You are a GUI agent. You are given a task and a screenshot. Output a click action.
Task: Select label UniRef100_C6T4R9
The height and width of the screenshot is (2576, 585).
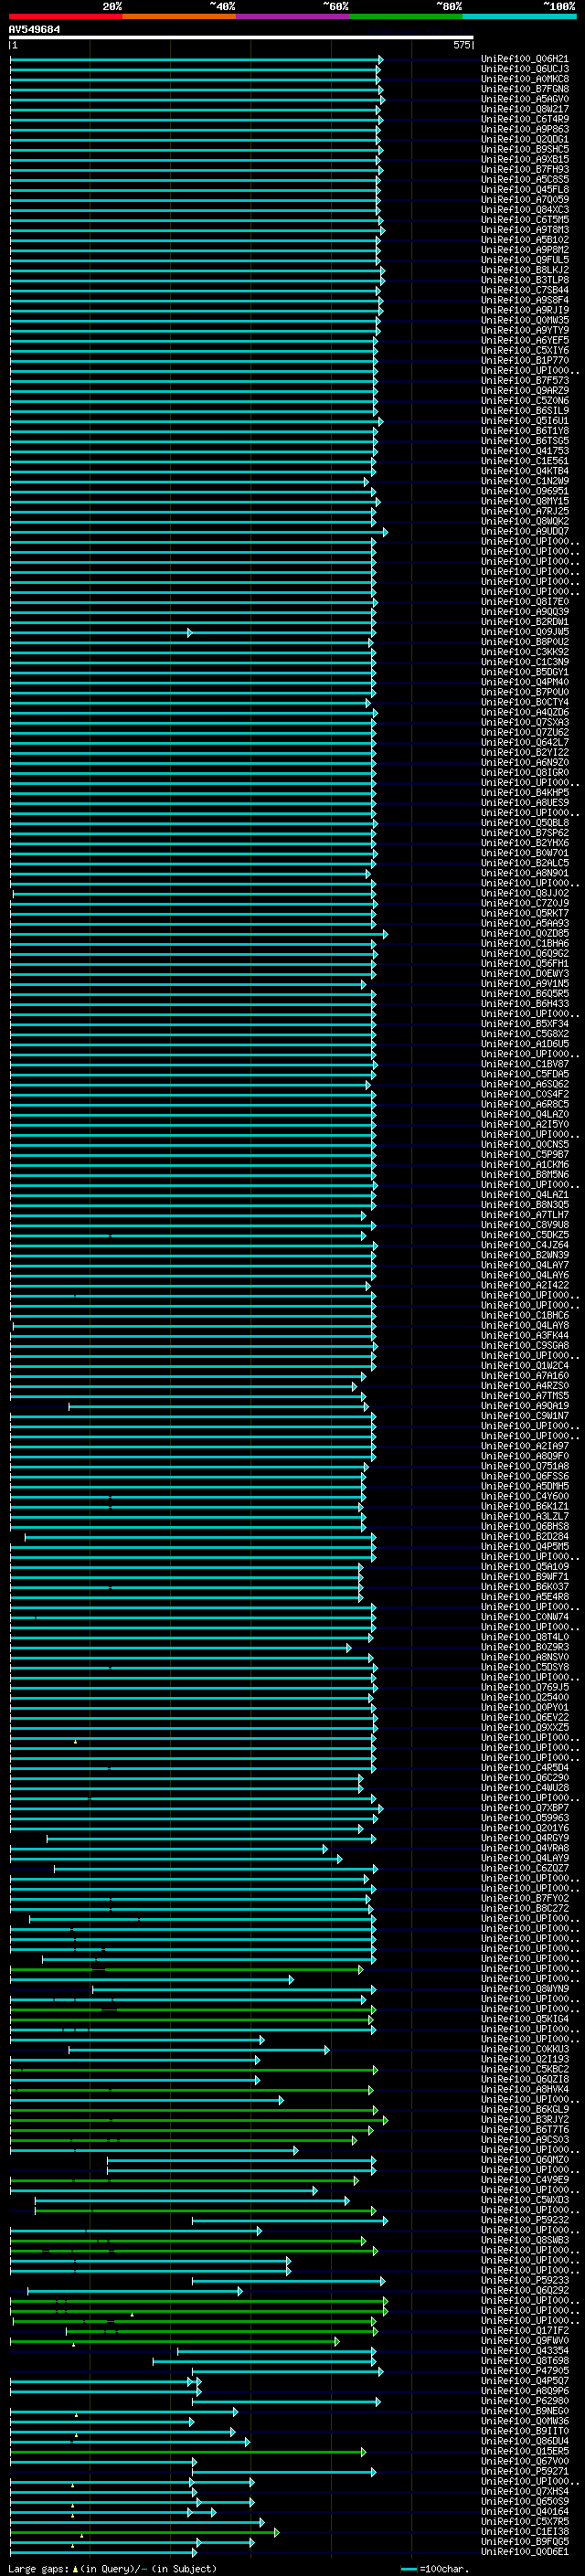point(525,119)
